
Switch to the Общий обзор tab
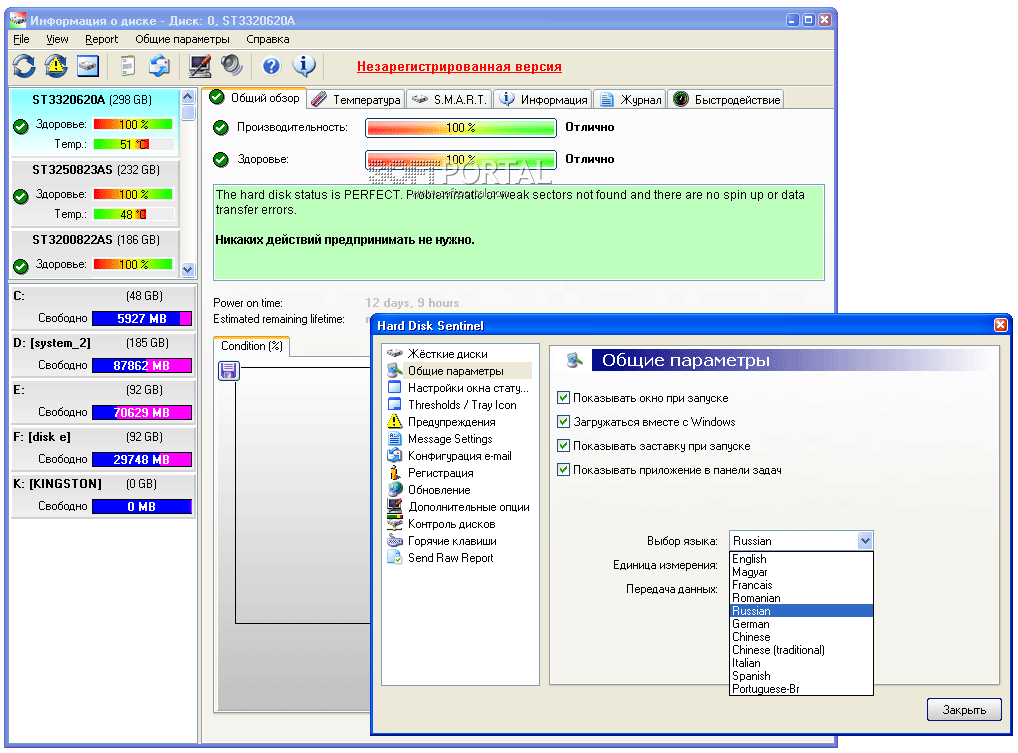tap(254, 98)
